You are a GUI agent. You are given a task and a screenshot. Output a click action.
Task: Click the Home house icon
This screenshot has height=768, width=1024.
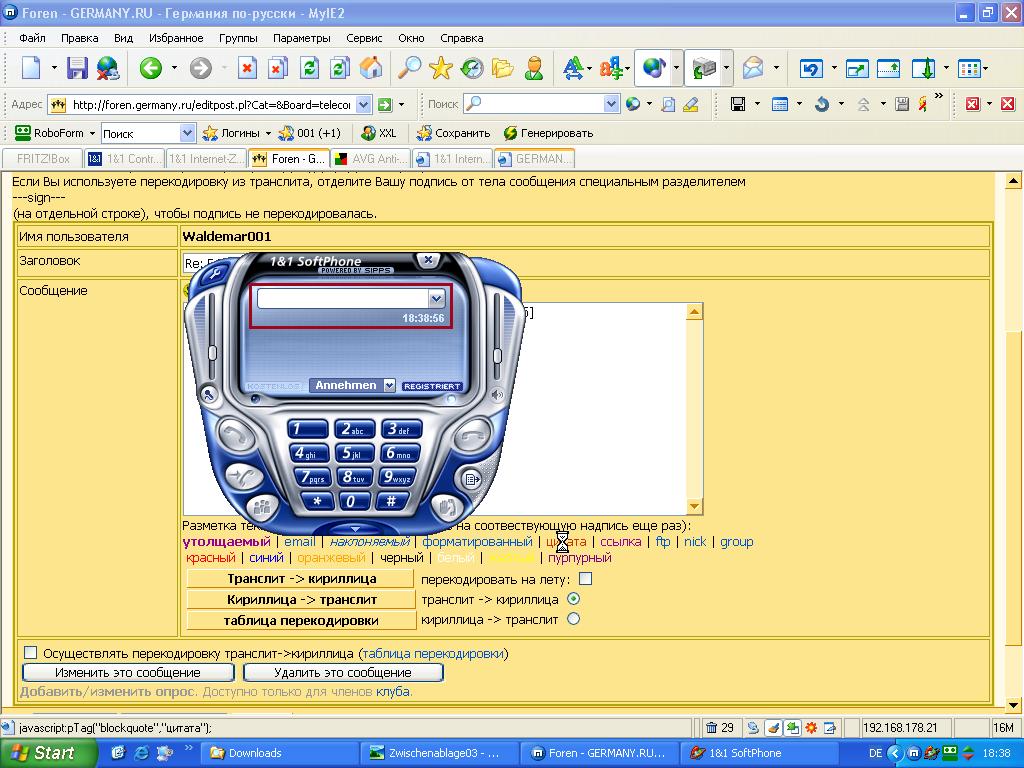pyautogui.click(x=371, y=67)
